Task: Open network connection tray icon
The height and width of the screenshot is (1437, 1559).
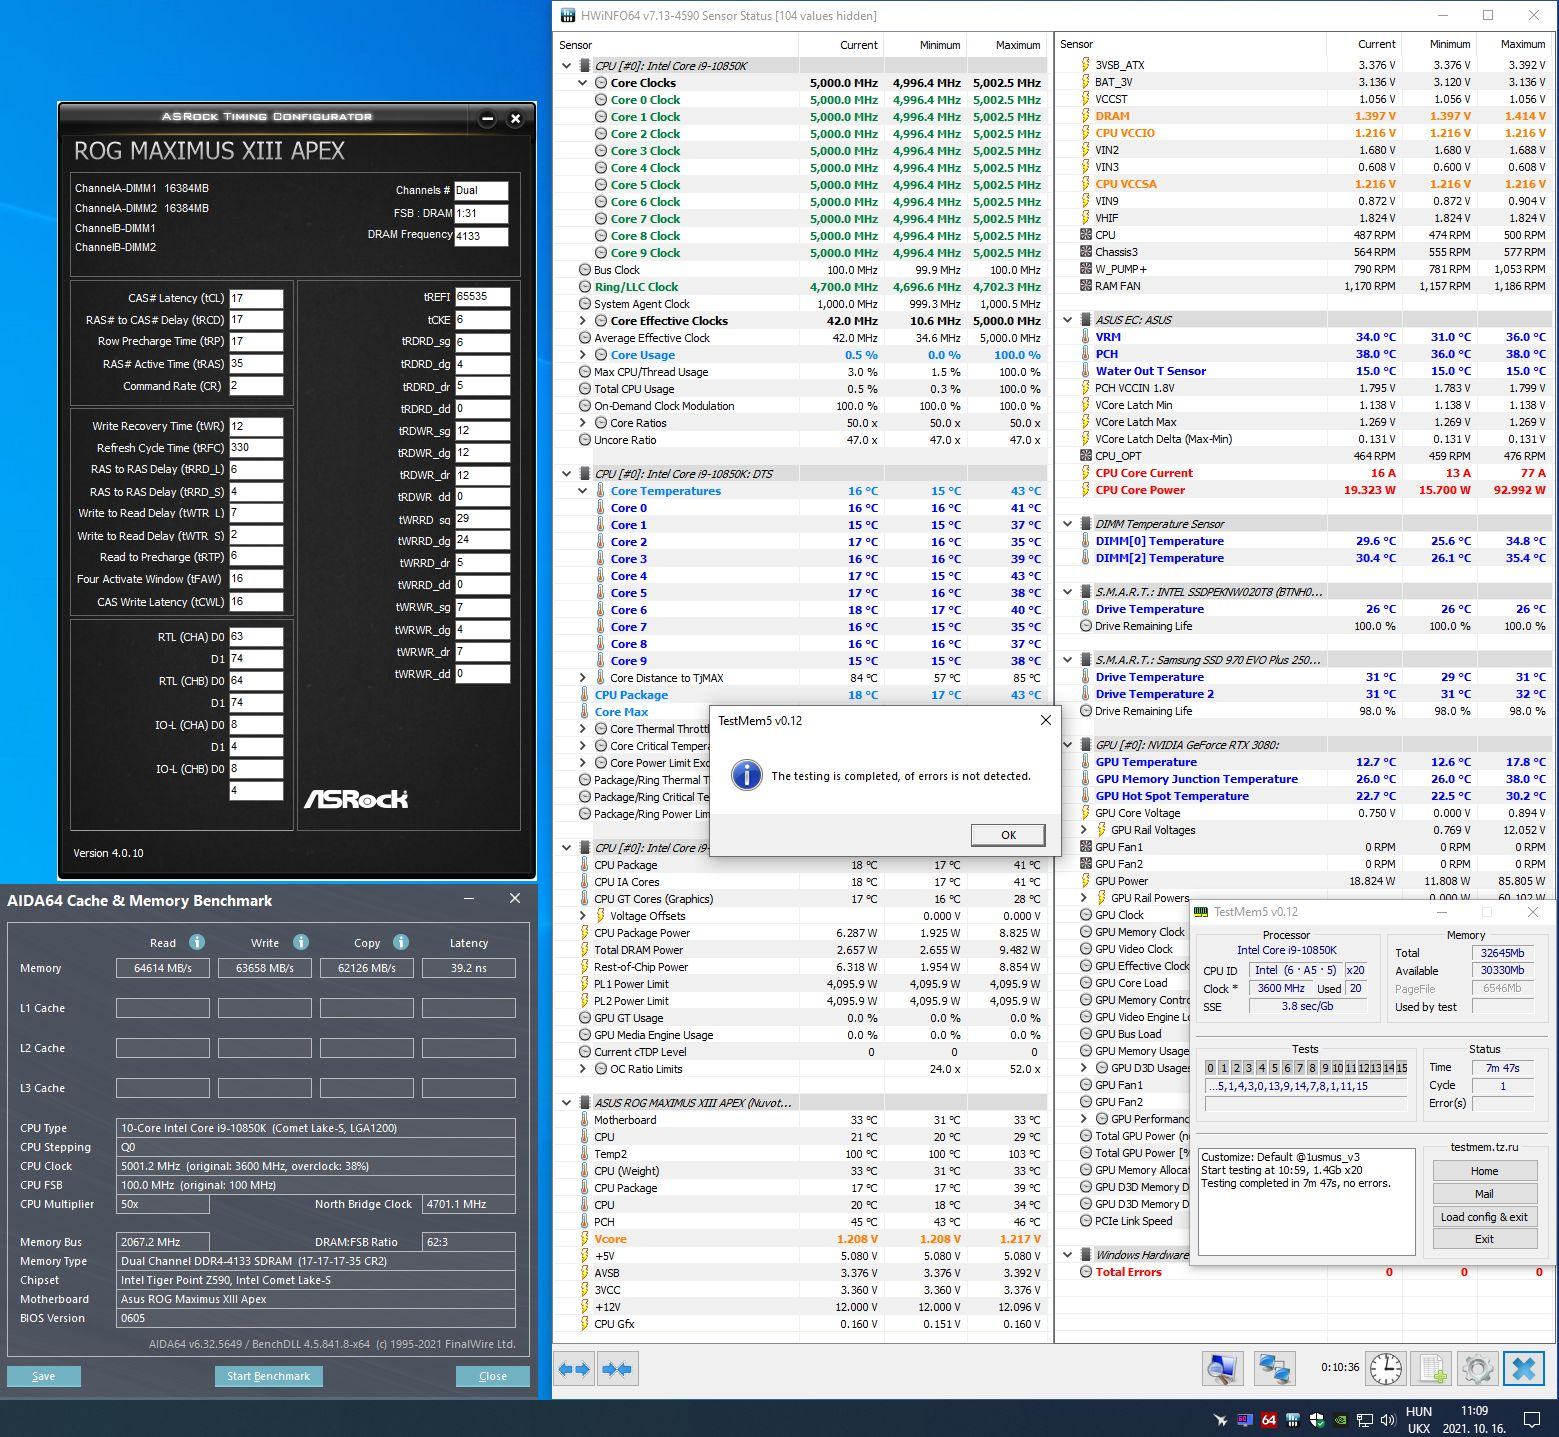Action: click(1364, 1419)
